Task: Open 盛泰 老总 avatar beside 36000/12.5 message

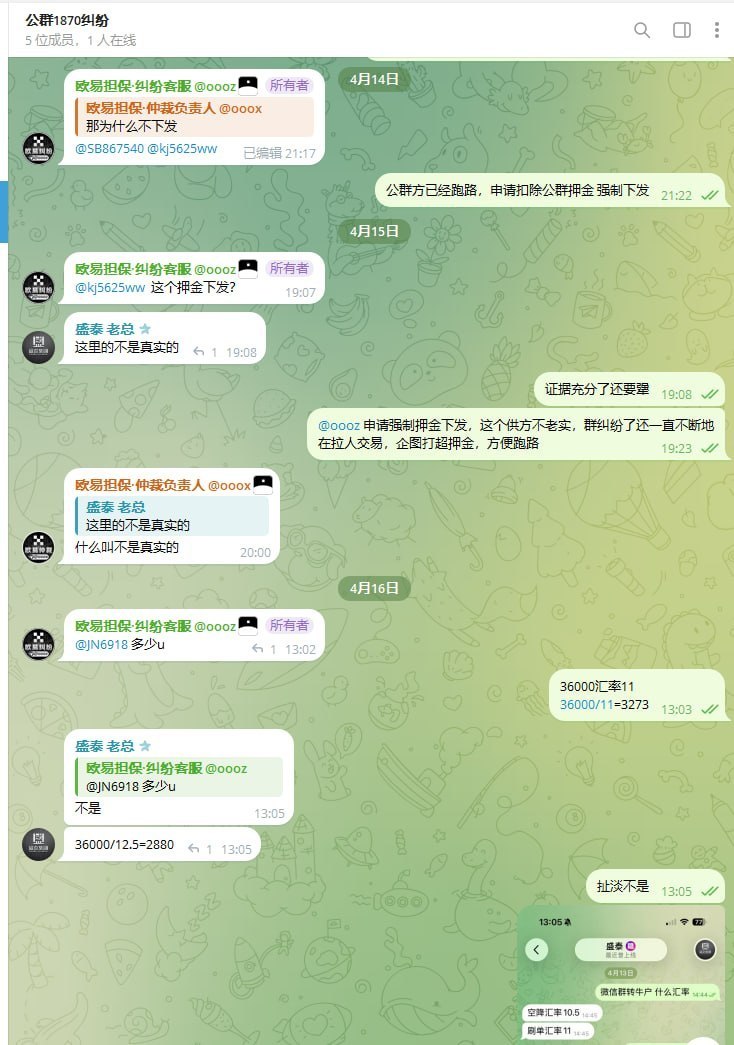Action: point(39,844)
